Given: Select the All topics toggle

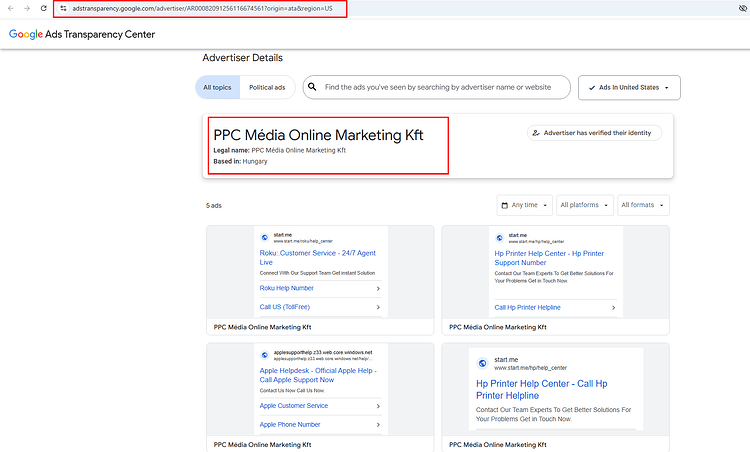Looking at the screenshot, I should tap(217, 88).
